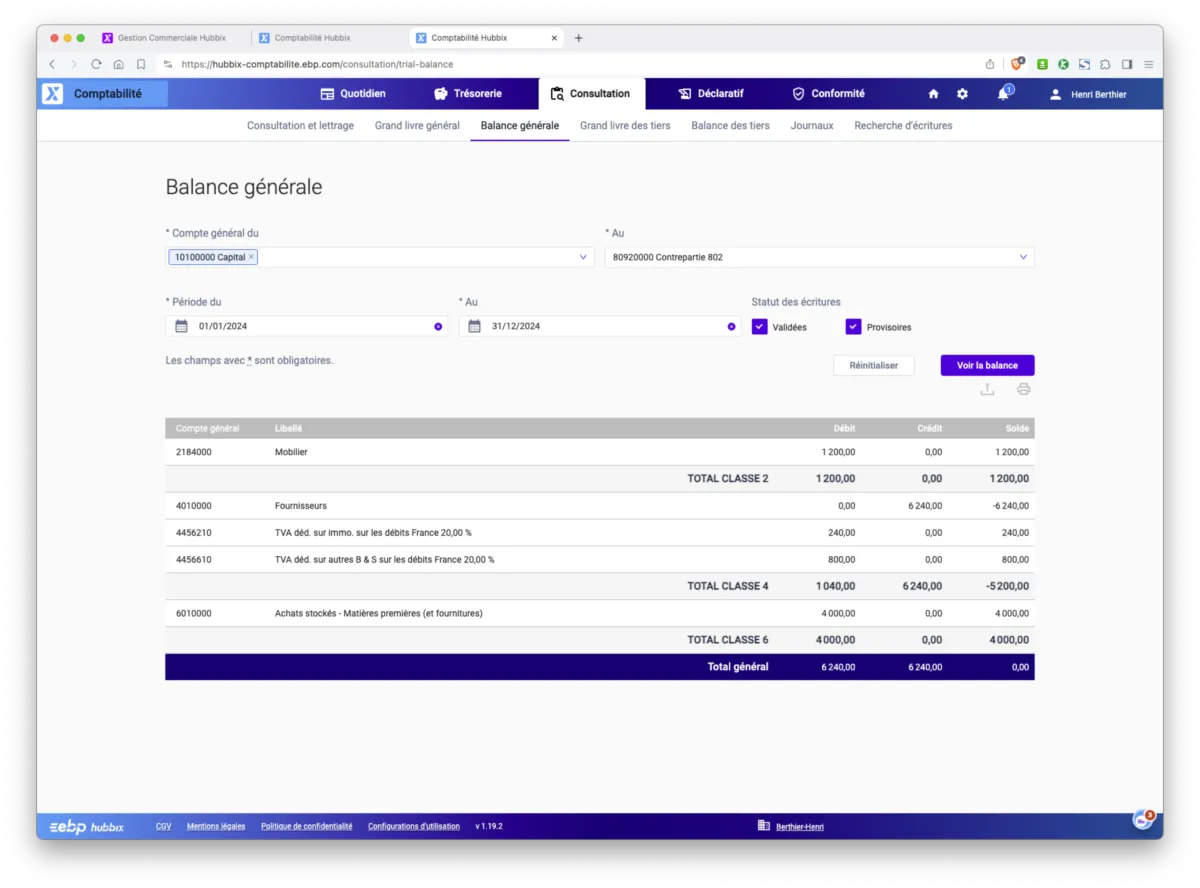The image size is (1200, 888).
Task: Open settings gear in the header
Action: (x=962, y=94)
